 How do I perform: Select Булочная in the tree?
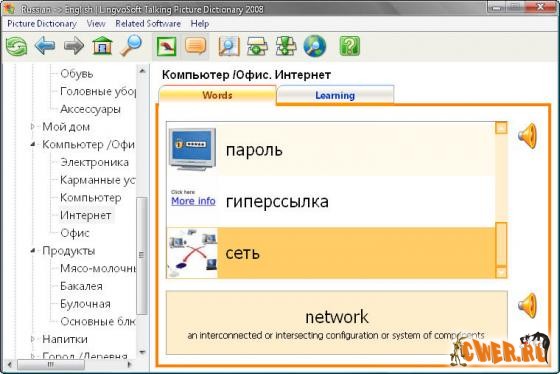pos(85,304)
